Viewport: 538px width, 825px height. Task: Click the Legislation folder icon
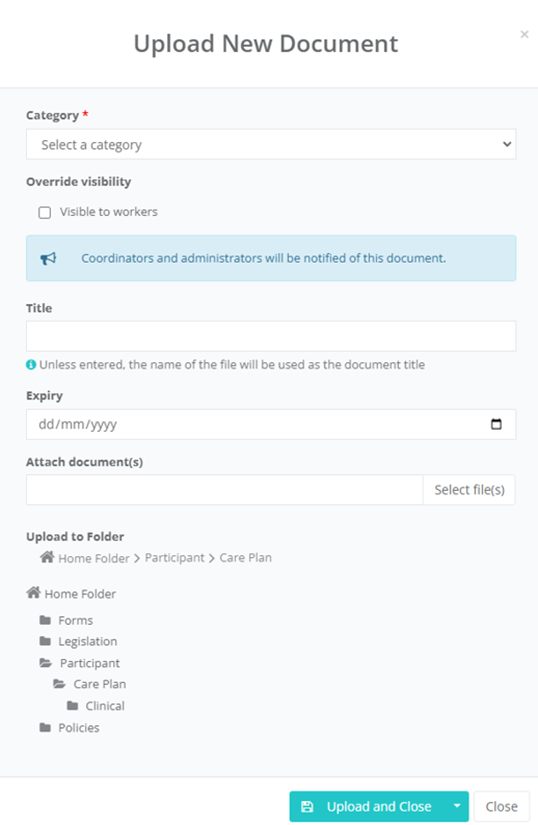(45, 641)
